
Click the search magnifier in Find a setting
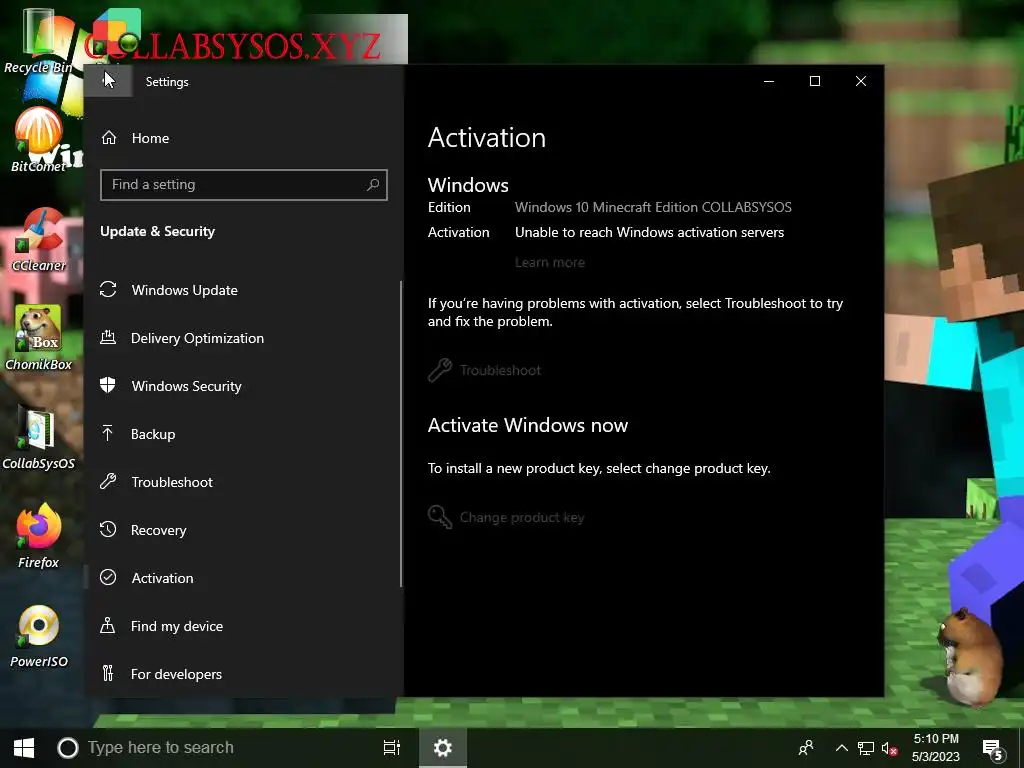click(373, 185)
